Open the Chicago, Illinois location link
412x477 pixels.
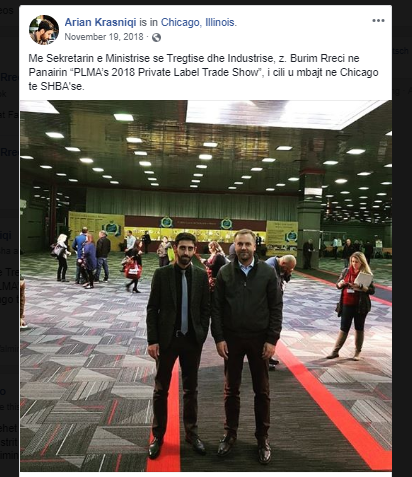pyautogui.click(x=198, y=22)
